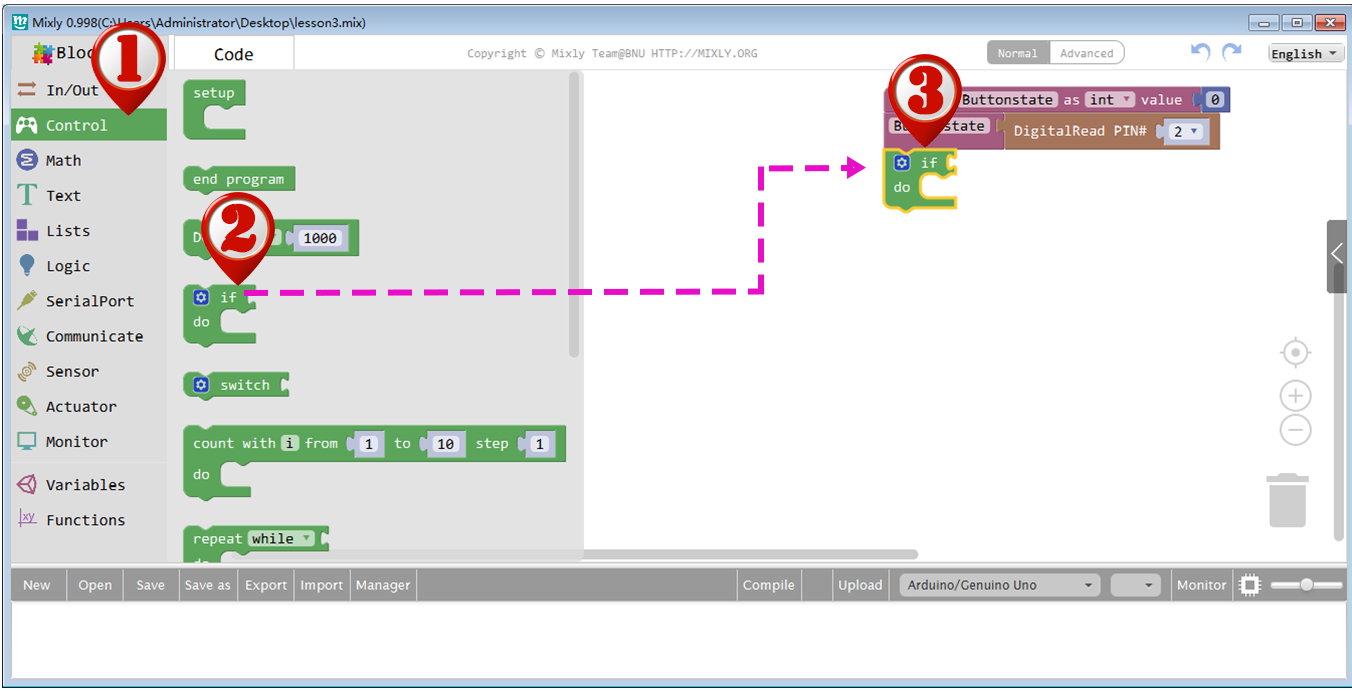The image size is (1352, 691).
Task: Click the chip icon next to Monitor button
Action: coord(1250,585)
